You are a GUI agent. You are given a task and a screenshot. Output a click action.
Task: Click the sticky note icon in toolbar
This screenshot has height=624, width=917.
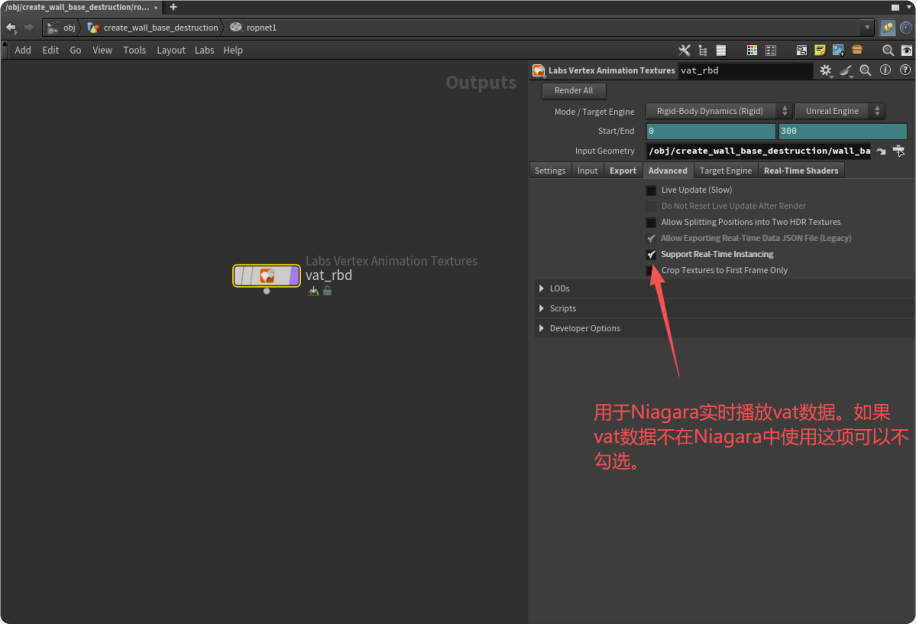point(820,50)
